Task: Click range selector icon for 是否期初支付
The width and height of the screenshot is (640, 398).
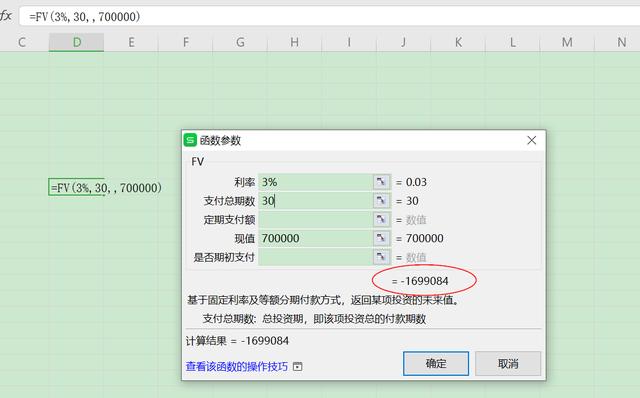Action: [381, 257]
